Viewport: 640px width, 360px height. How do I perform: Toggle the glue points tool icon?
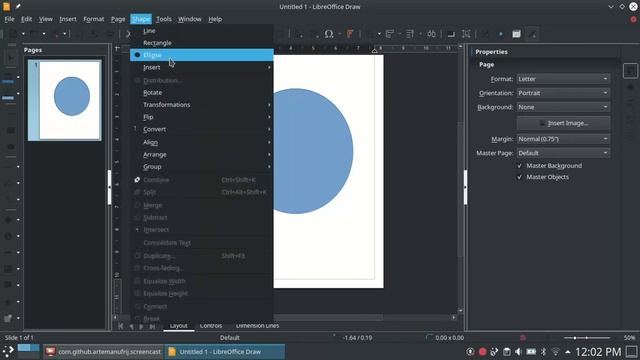click(501, 34)
